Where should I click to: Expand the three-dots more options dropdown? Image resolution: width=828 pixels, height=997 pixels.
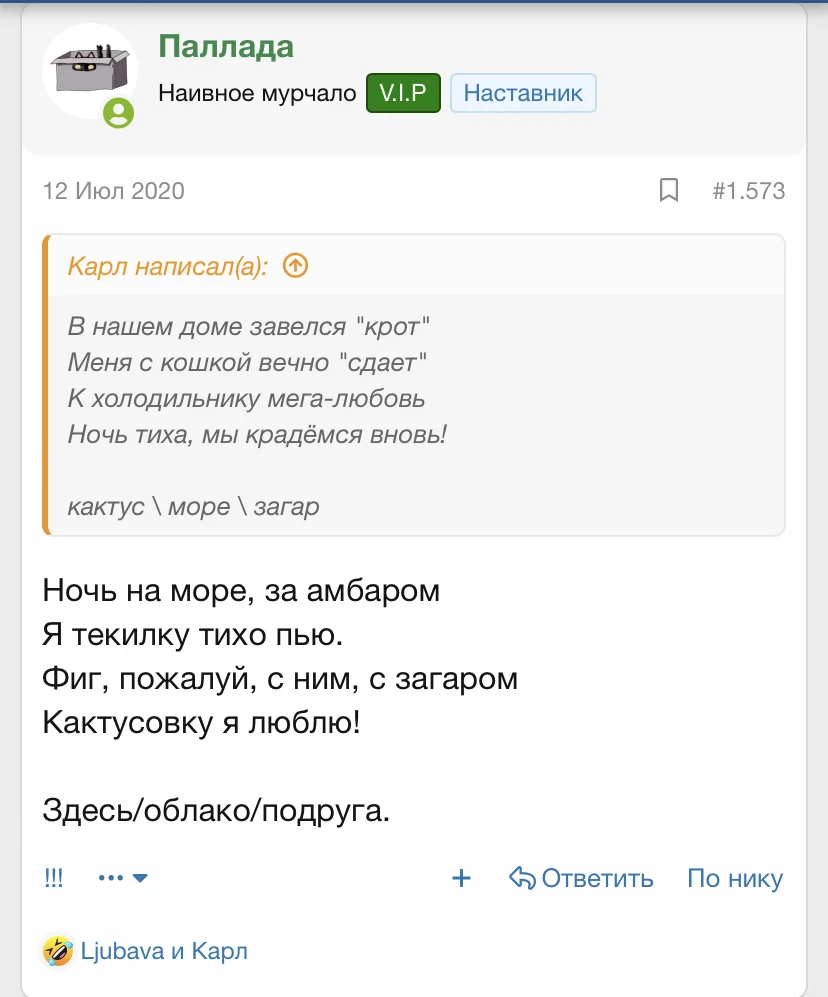[x=123, y=879]
